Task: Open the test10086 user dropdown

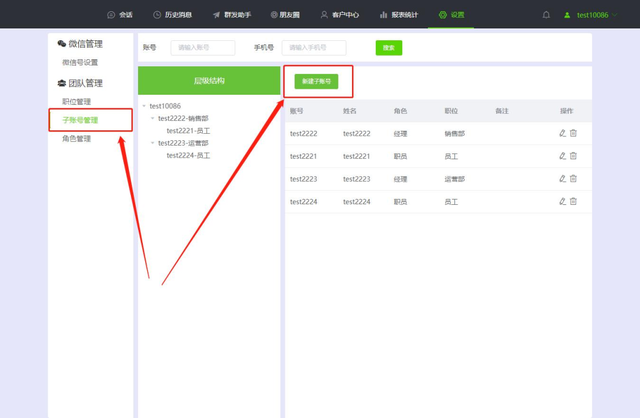Action: pos(591,15)
